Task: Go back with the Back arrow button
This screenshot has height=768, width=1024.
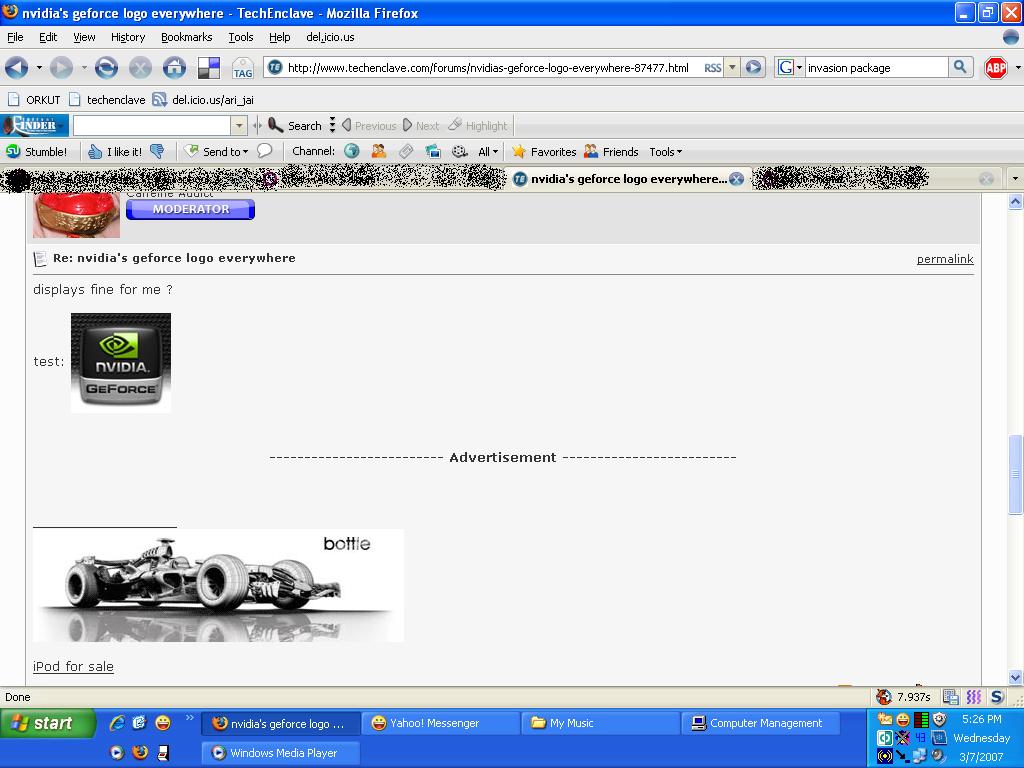Action: (x=16, y=67)
